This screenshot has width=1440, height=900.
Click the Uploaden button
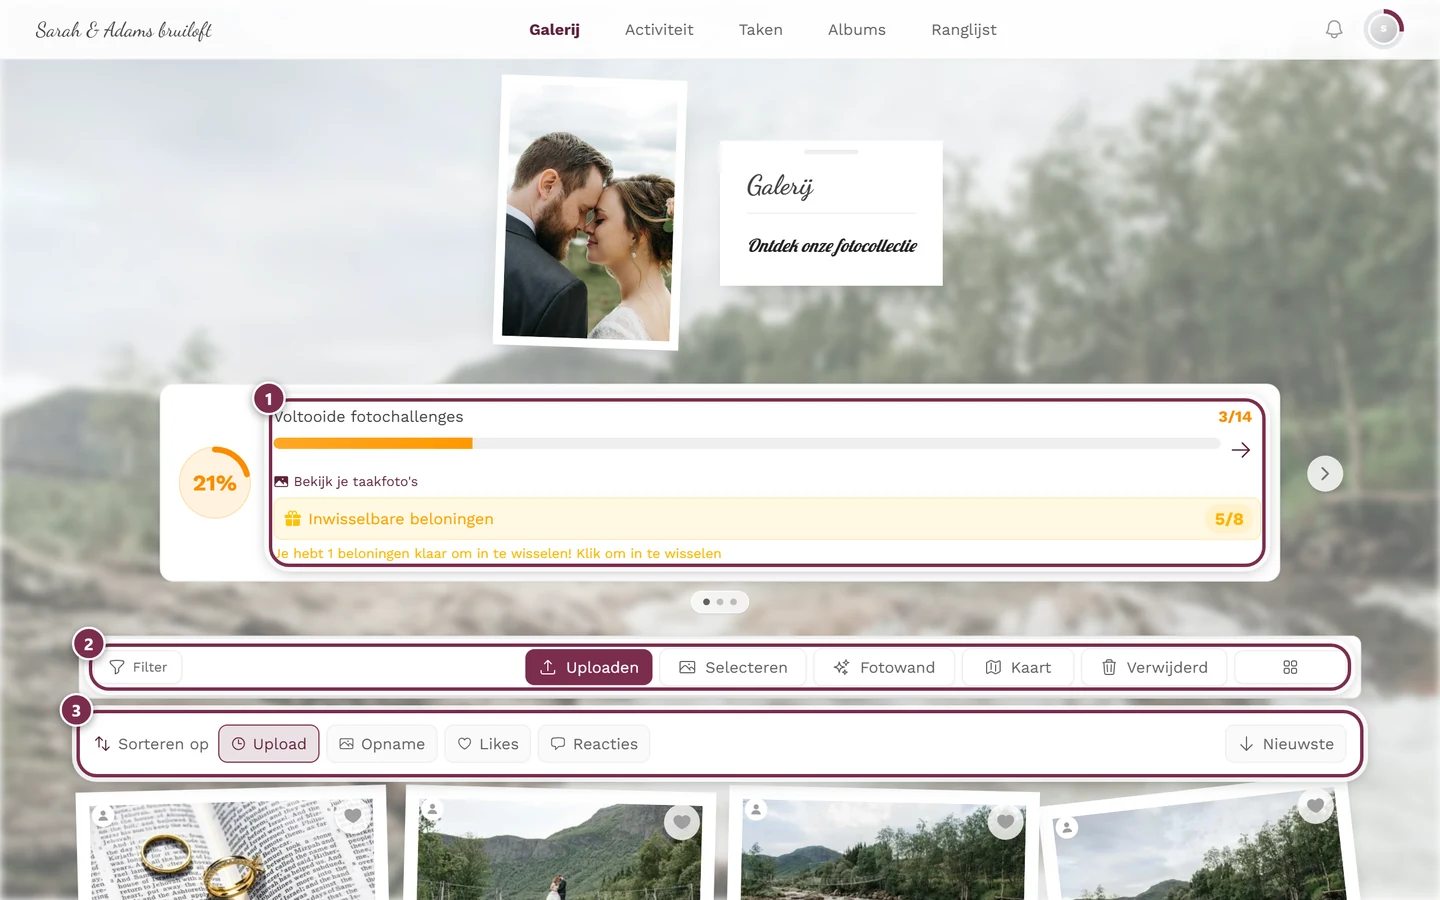pyautogui.click(x=589, y=667)
